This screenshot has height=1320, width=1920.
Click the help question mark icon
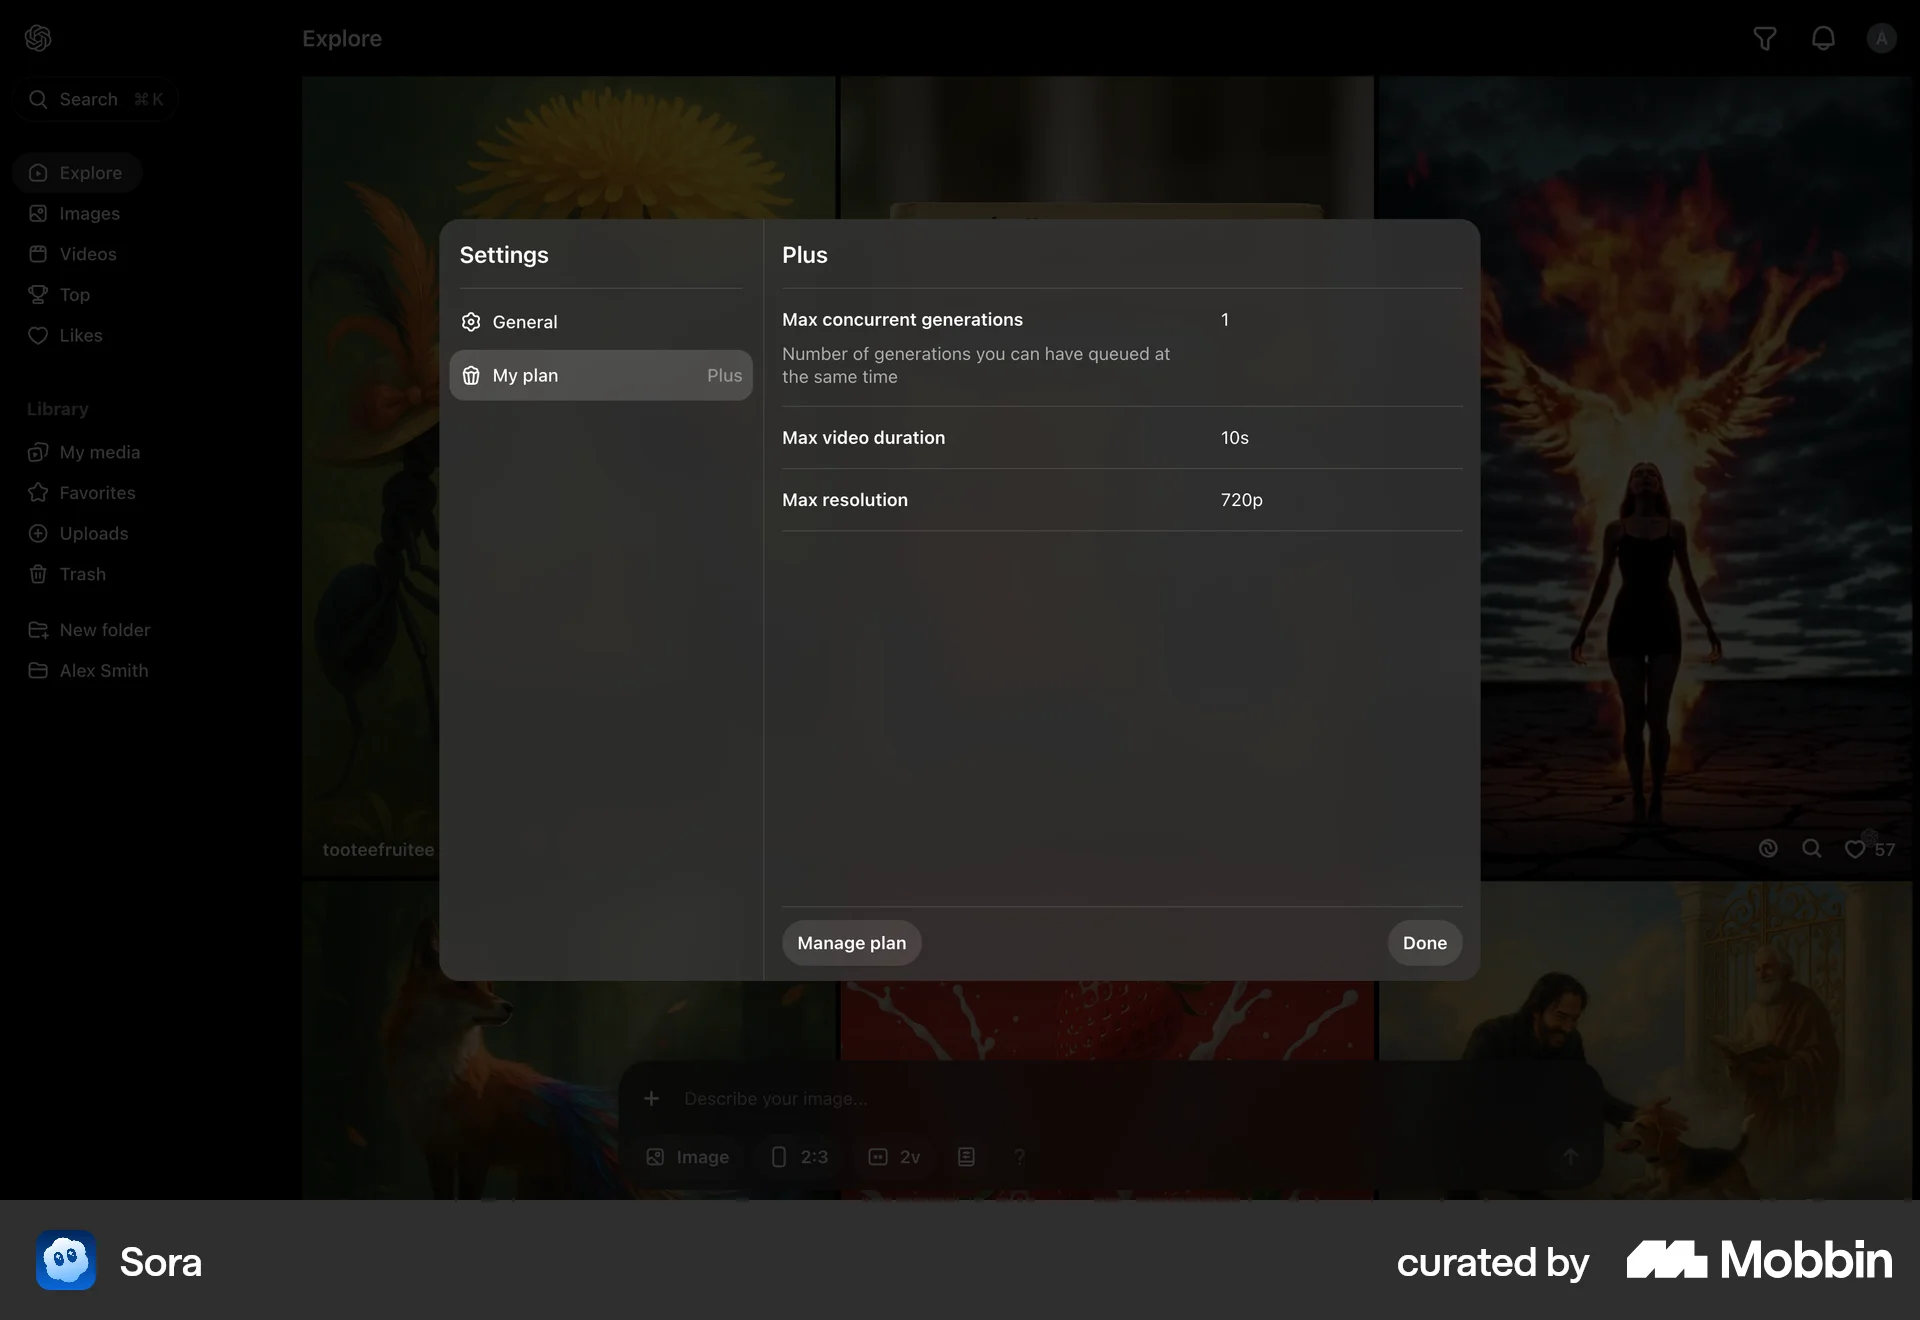click(x=1019, y=1157)
